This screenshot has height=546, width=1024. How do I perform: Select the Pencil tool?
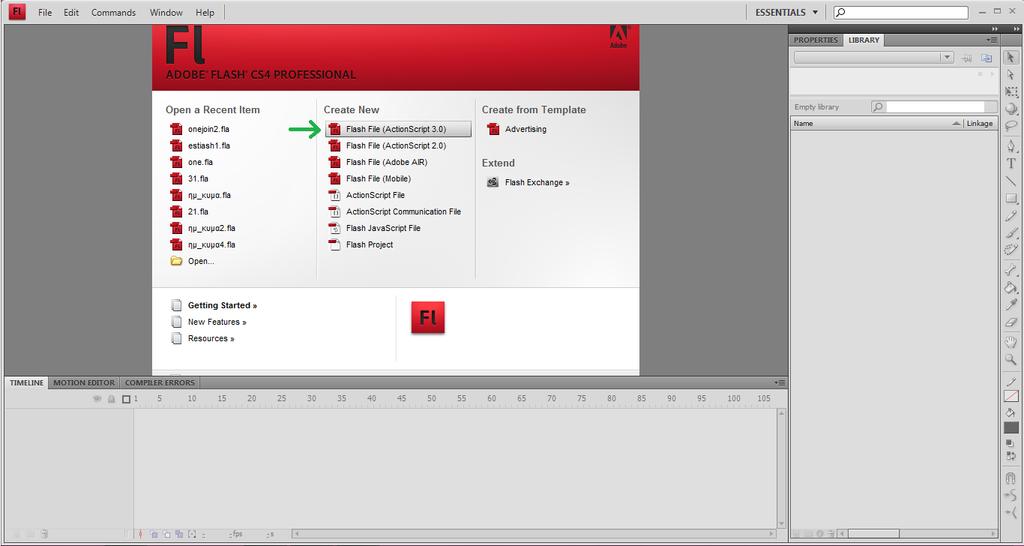(x=1011, y=216)
